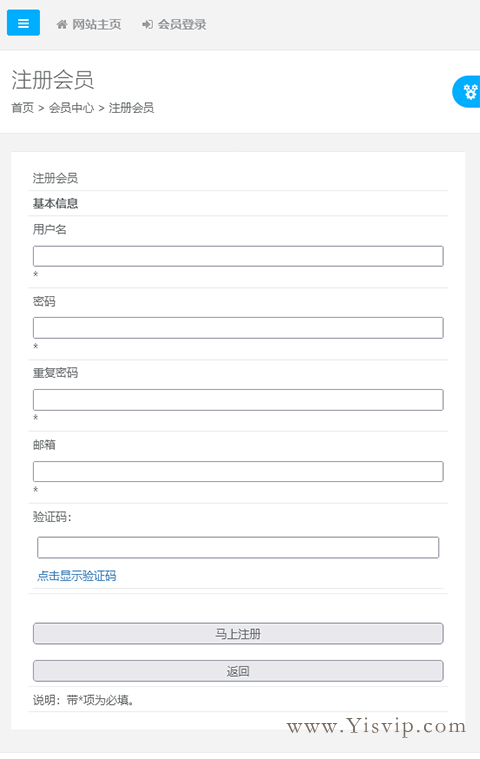
Task: Click the home icon beside 网站主页
Action: 62,24
